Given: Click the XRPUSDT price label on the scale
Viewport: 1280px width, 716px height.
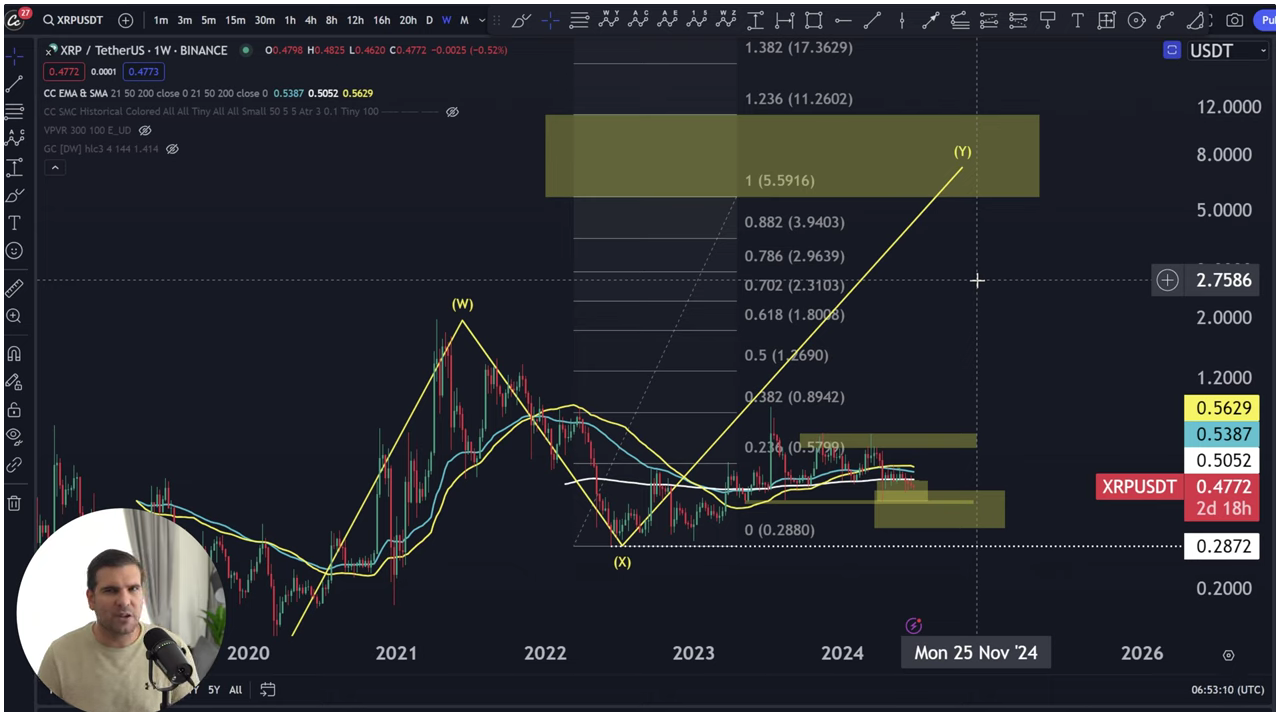Looking at the screenshot, I should pyautogui.click(x=1139, y=487).
